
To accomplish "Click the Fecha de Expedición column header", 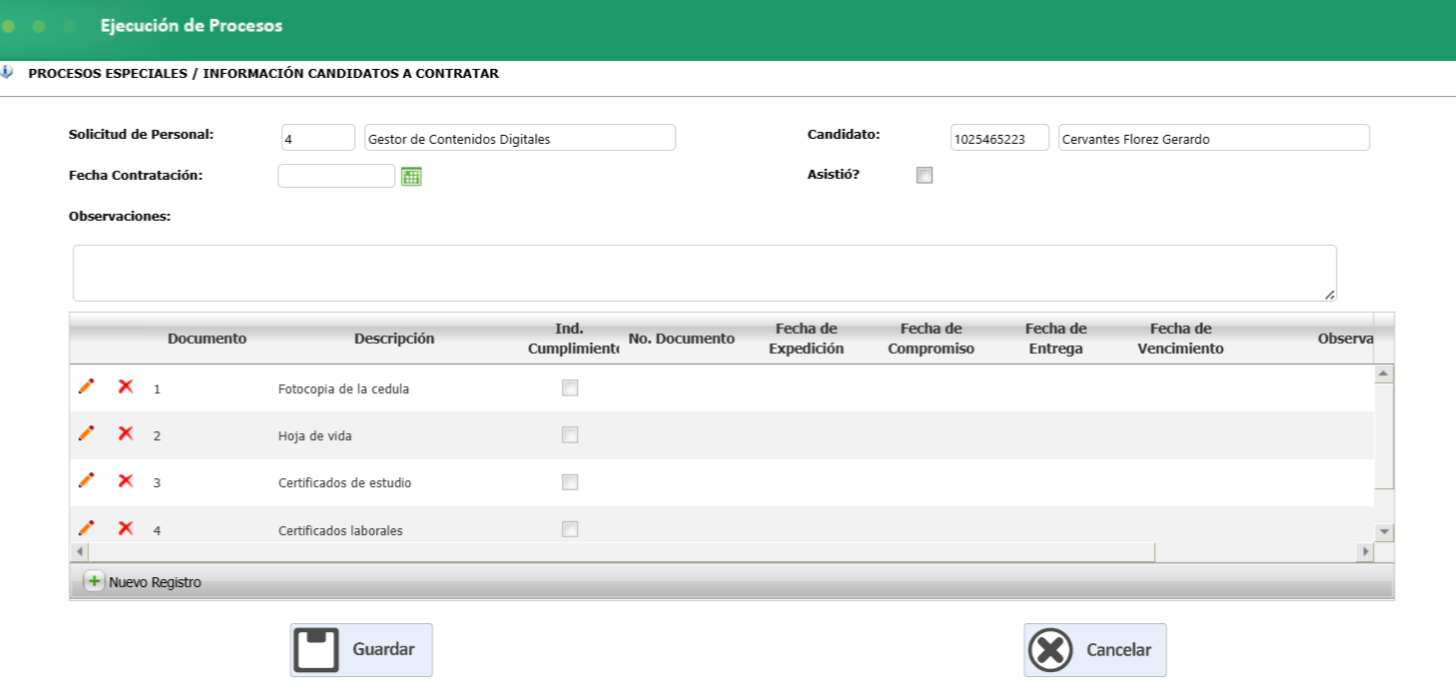I will click(x=807, y=339).
